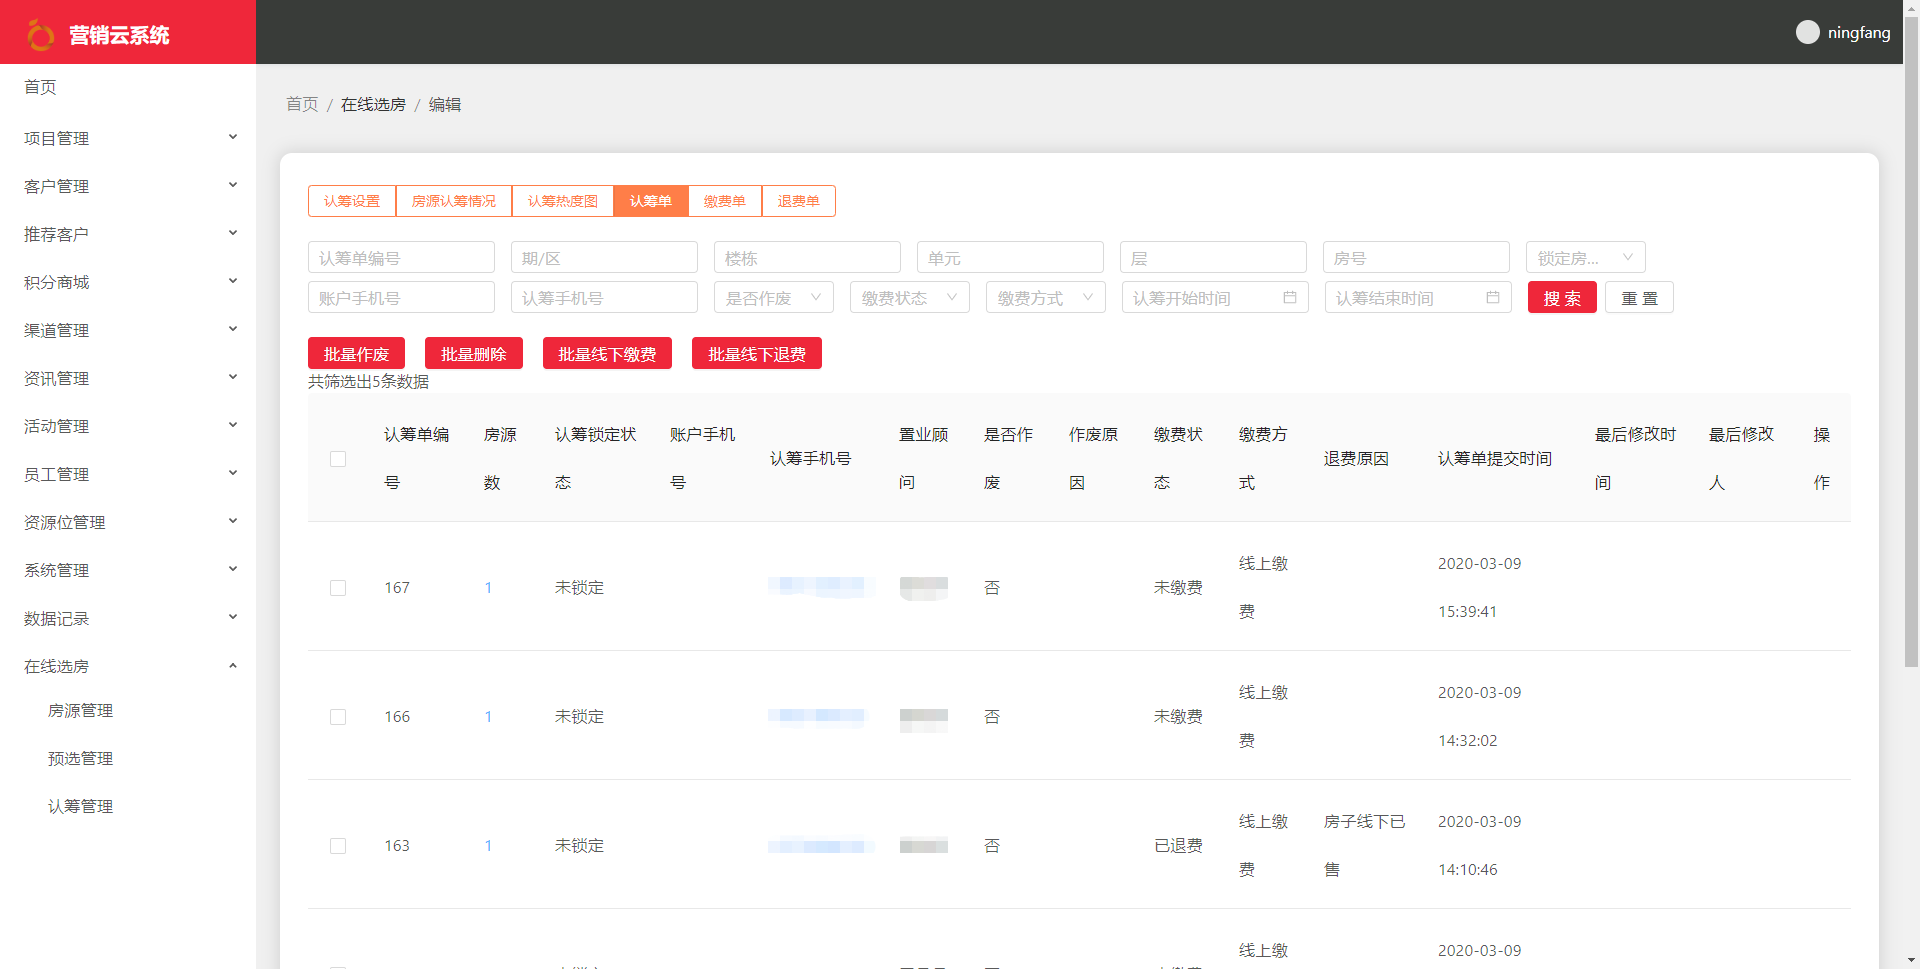The image size is (1920, 969).
Task: Switch to the 认筹设置 tab
Action: (x=352, y=201)
